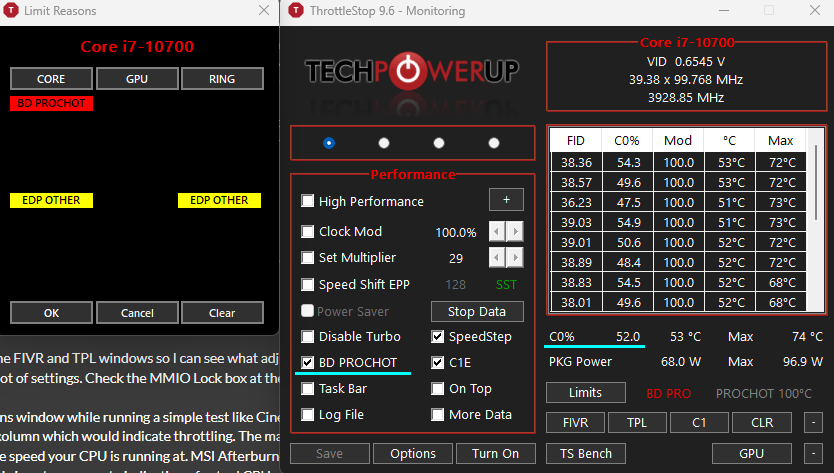Enable the Log File checkbox
The height and width of the screenshot is (473, 834).
[307, 414]
